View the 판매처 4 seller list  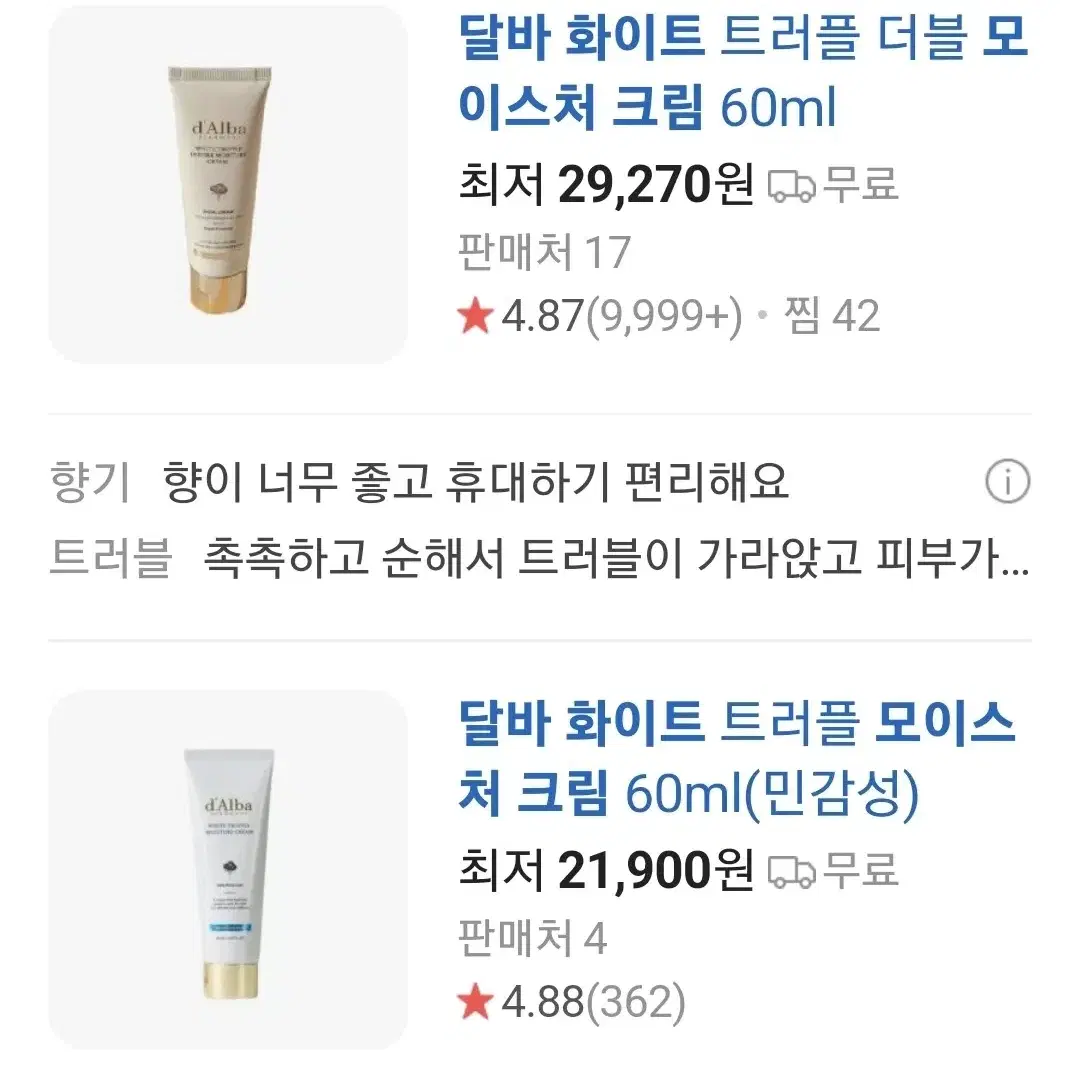532,937
